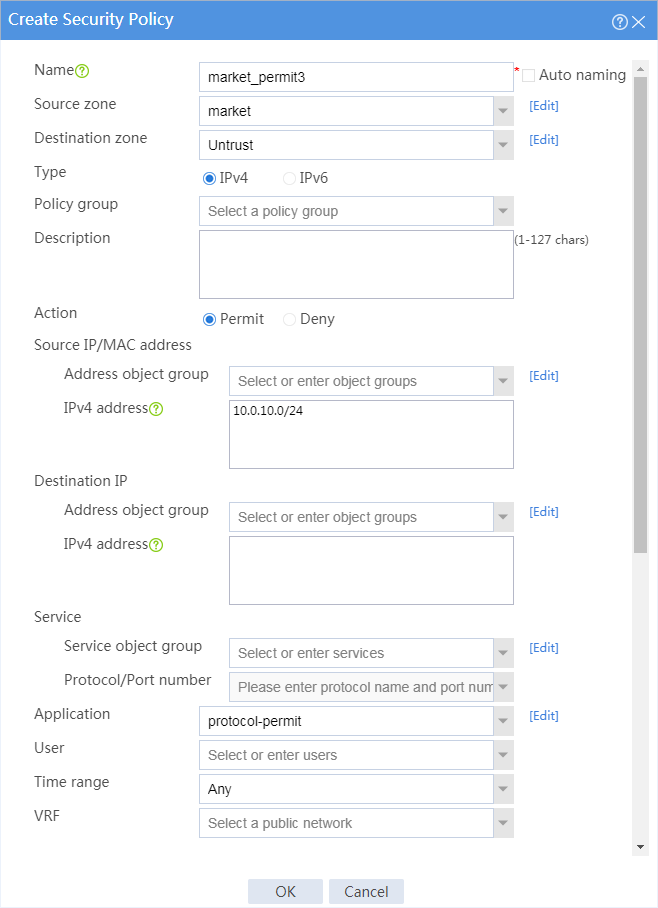The image size is (658, 908).
Task: Enable Auto naming checkbox
Action: [x=528, y=76]
